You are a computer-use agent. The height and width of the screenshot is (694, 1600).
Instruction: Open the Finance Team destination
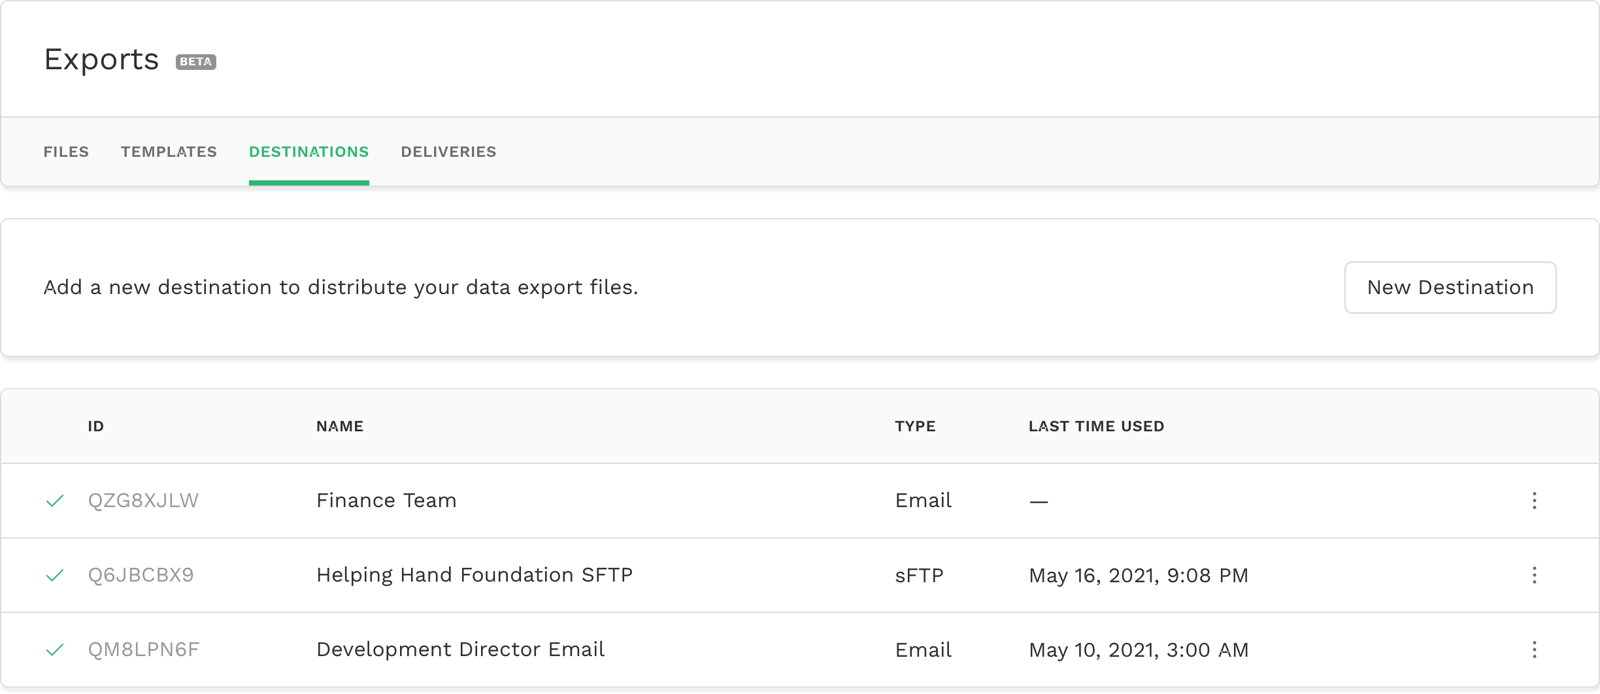click(x=386, y=500)
